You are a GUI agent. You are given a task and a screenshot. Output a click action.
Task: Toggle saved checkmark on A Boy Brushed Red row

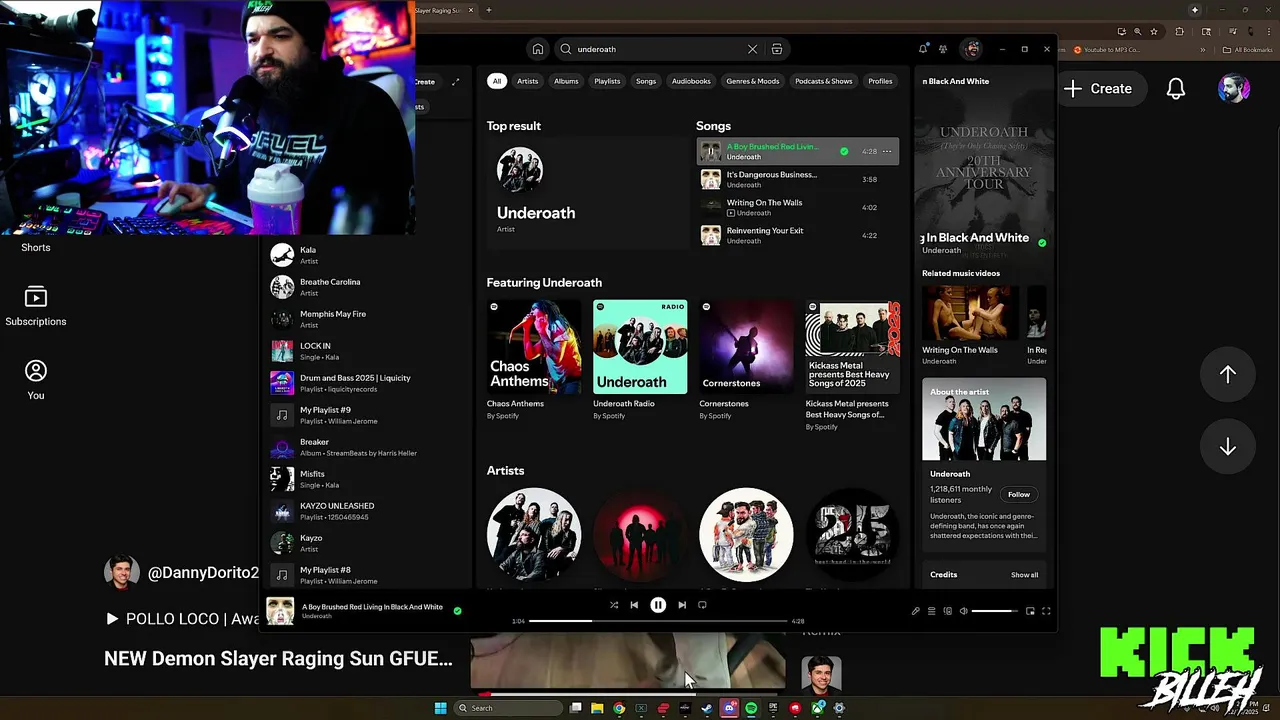844,151
